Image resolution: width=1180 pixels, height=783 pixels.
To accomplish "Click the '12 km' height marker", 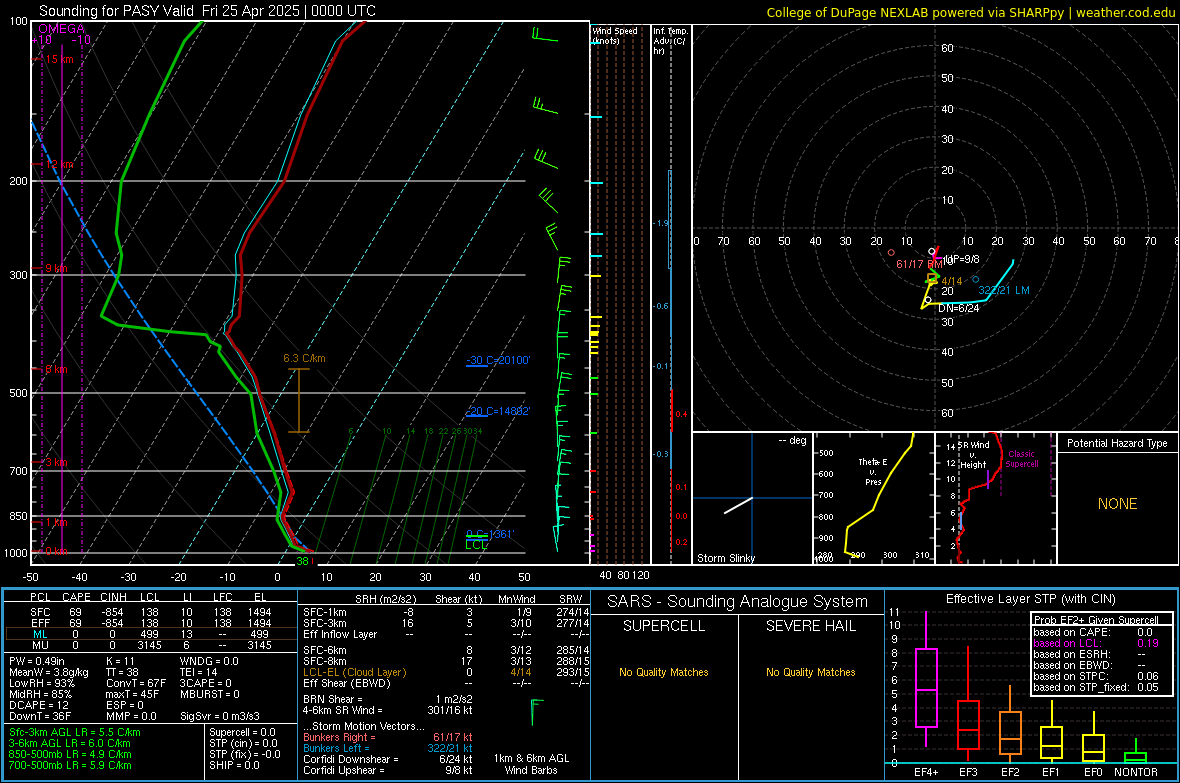I will pyautogui.click(x=59, y=164).
